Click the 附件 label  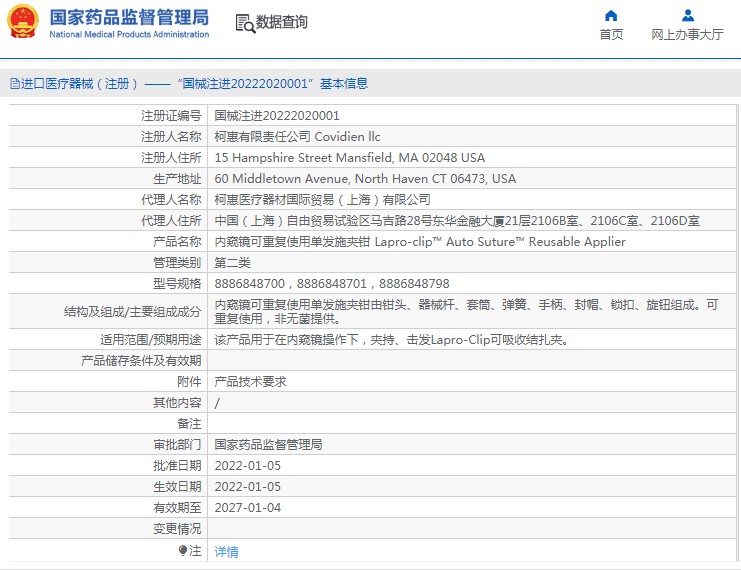point(189,381)
